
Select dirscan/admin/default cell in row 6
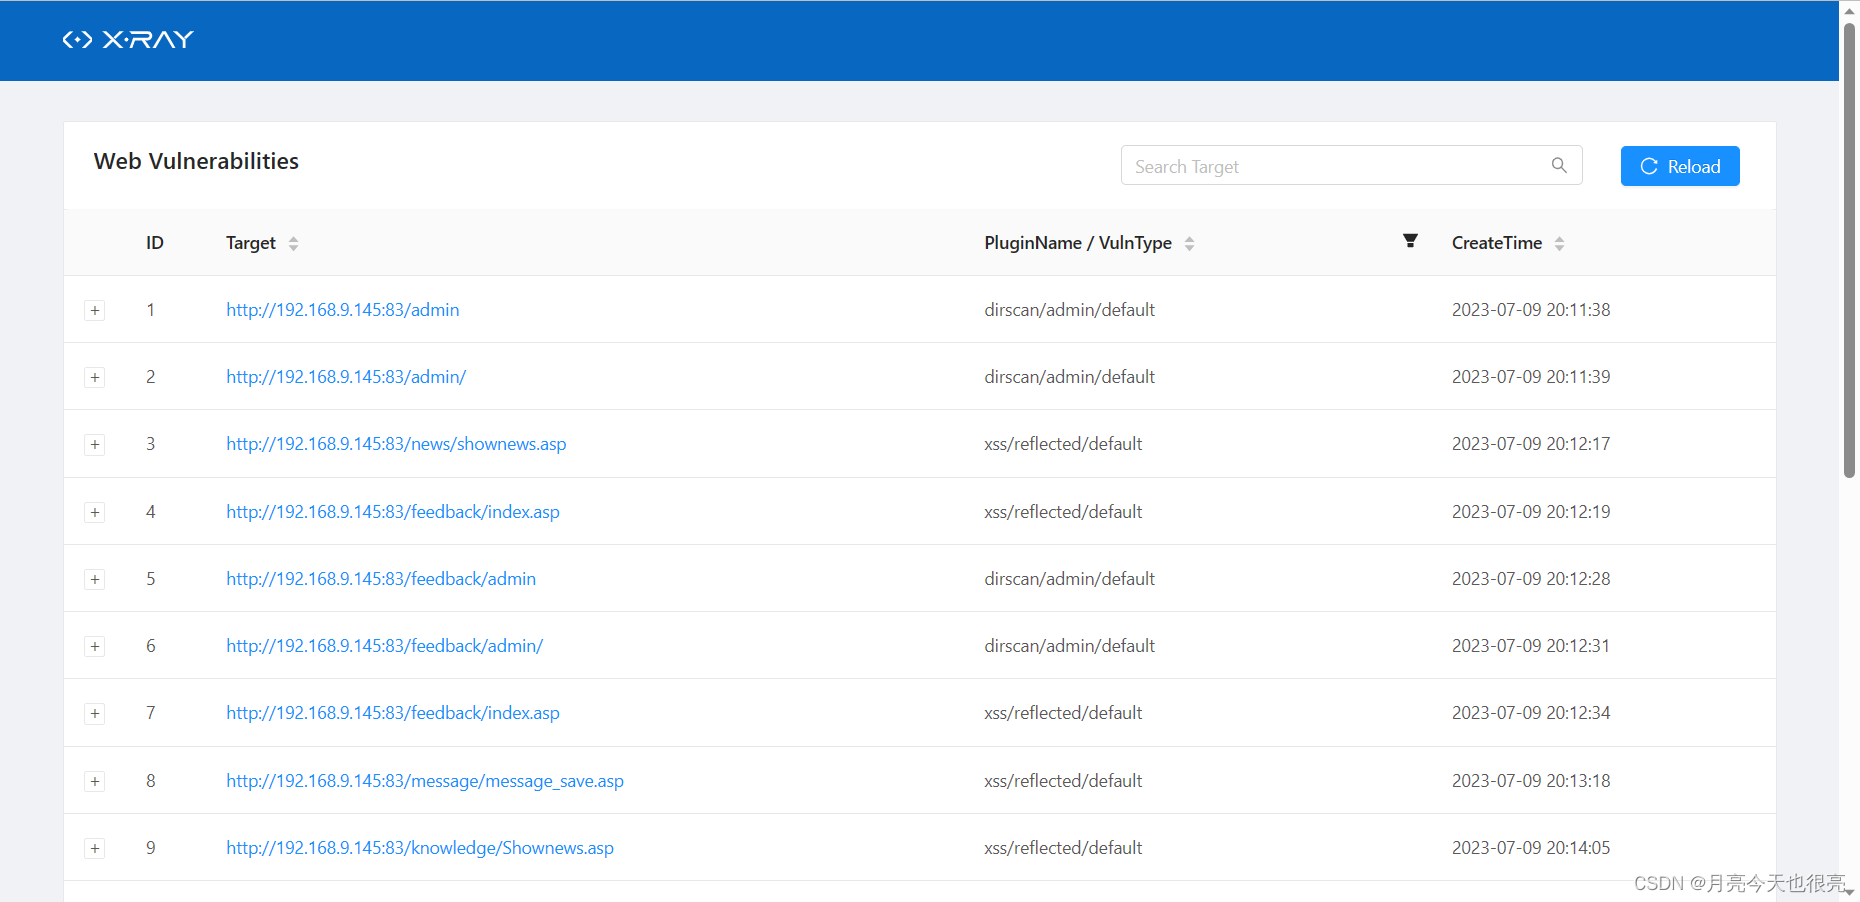pos(1069,646)
